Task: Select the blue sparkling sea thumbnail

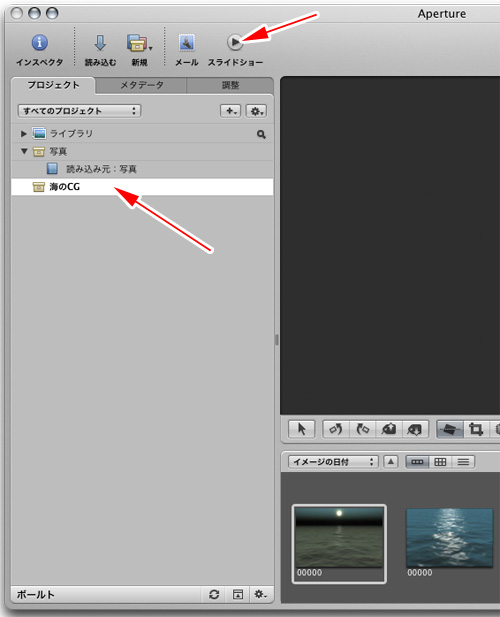Action: (449, 538)
